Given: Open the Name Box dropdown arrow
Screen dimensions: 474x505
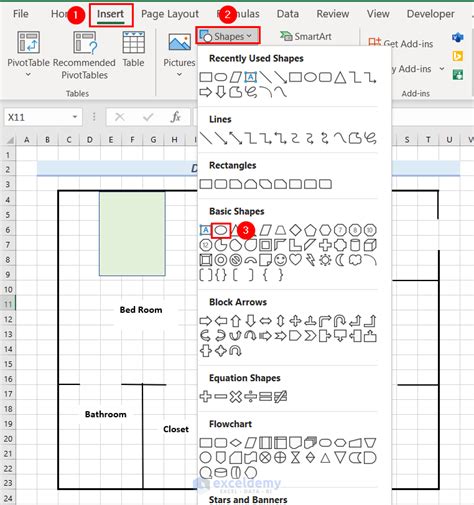Looking at the screenshot, I should click(x=75, y=117).
